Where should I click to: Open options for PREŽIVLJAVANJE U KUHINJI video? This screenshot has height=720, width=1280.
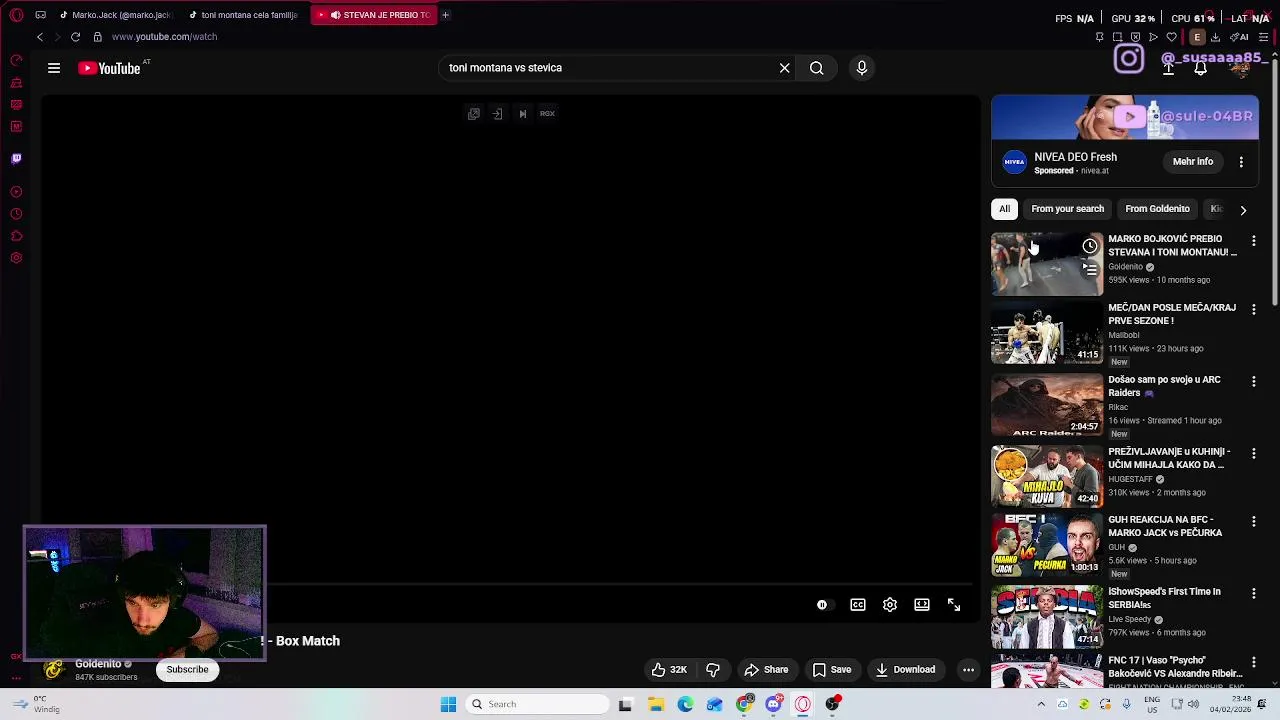(1254, 454)
